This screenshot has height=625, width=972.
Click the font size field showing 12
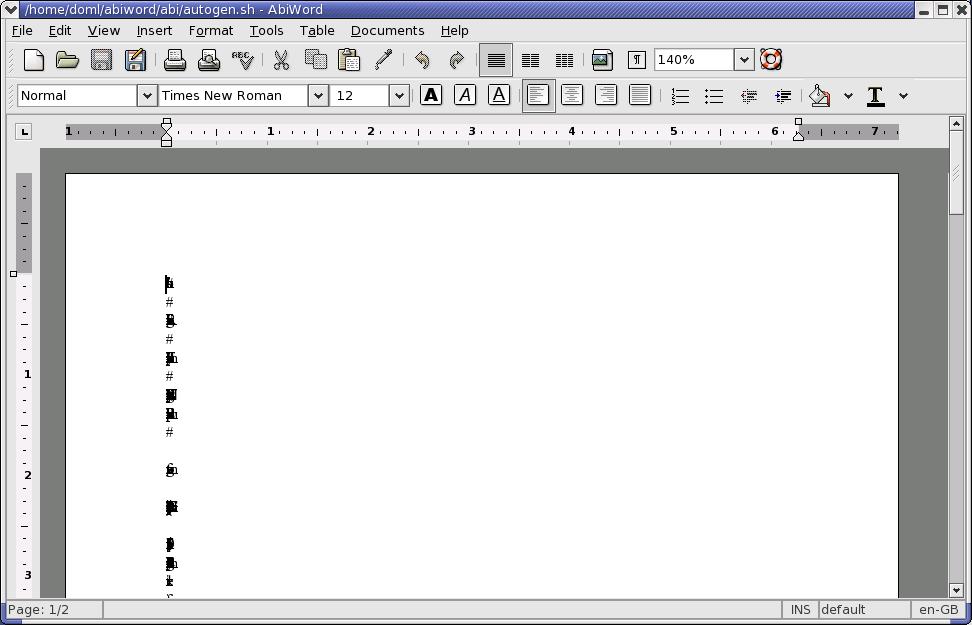(359, 96)
